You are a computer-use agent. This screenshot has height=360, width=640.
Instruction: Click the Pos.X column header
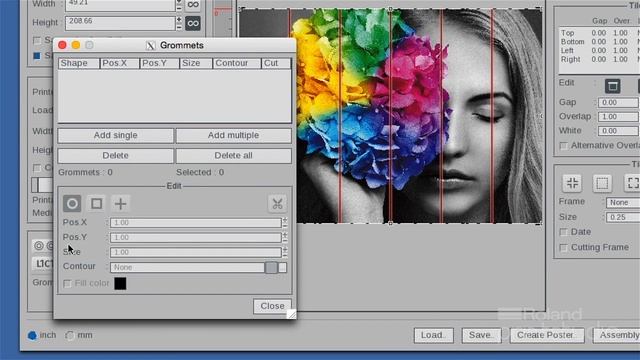coord(119,63)
